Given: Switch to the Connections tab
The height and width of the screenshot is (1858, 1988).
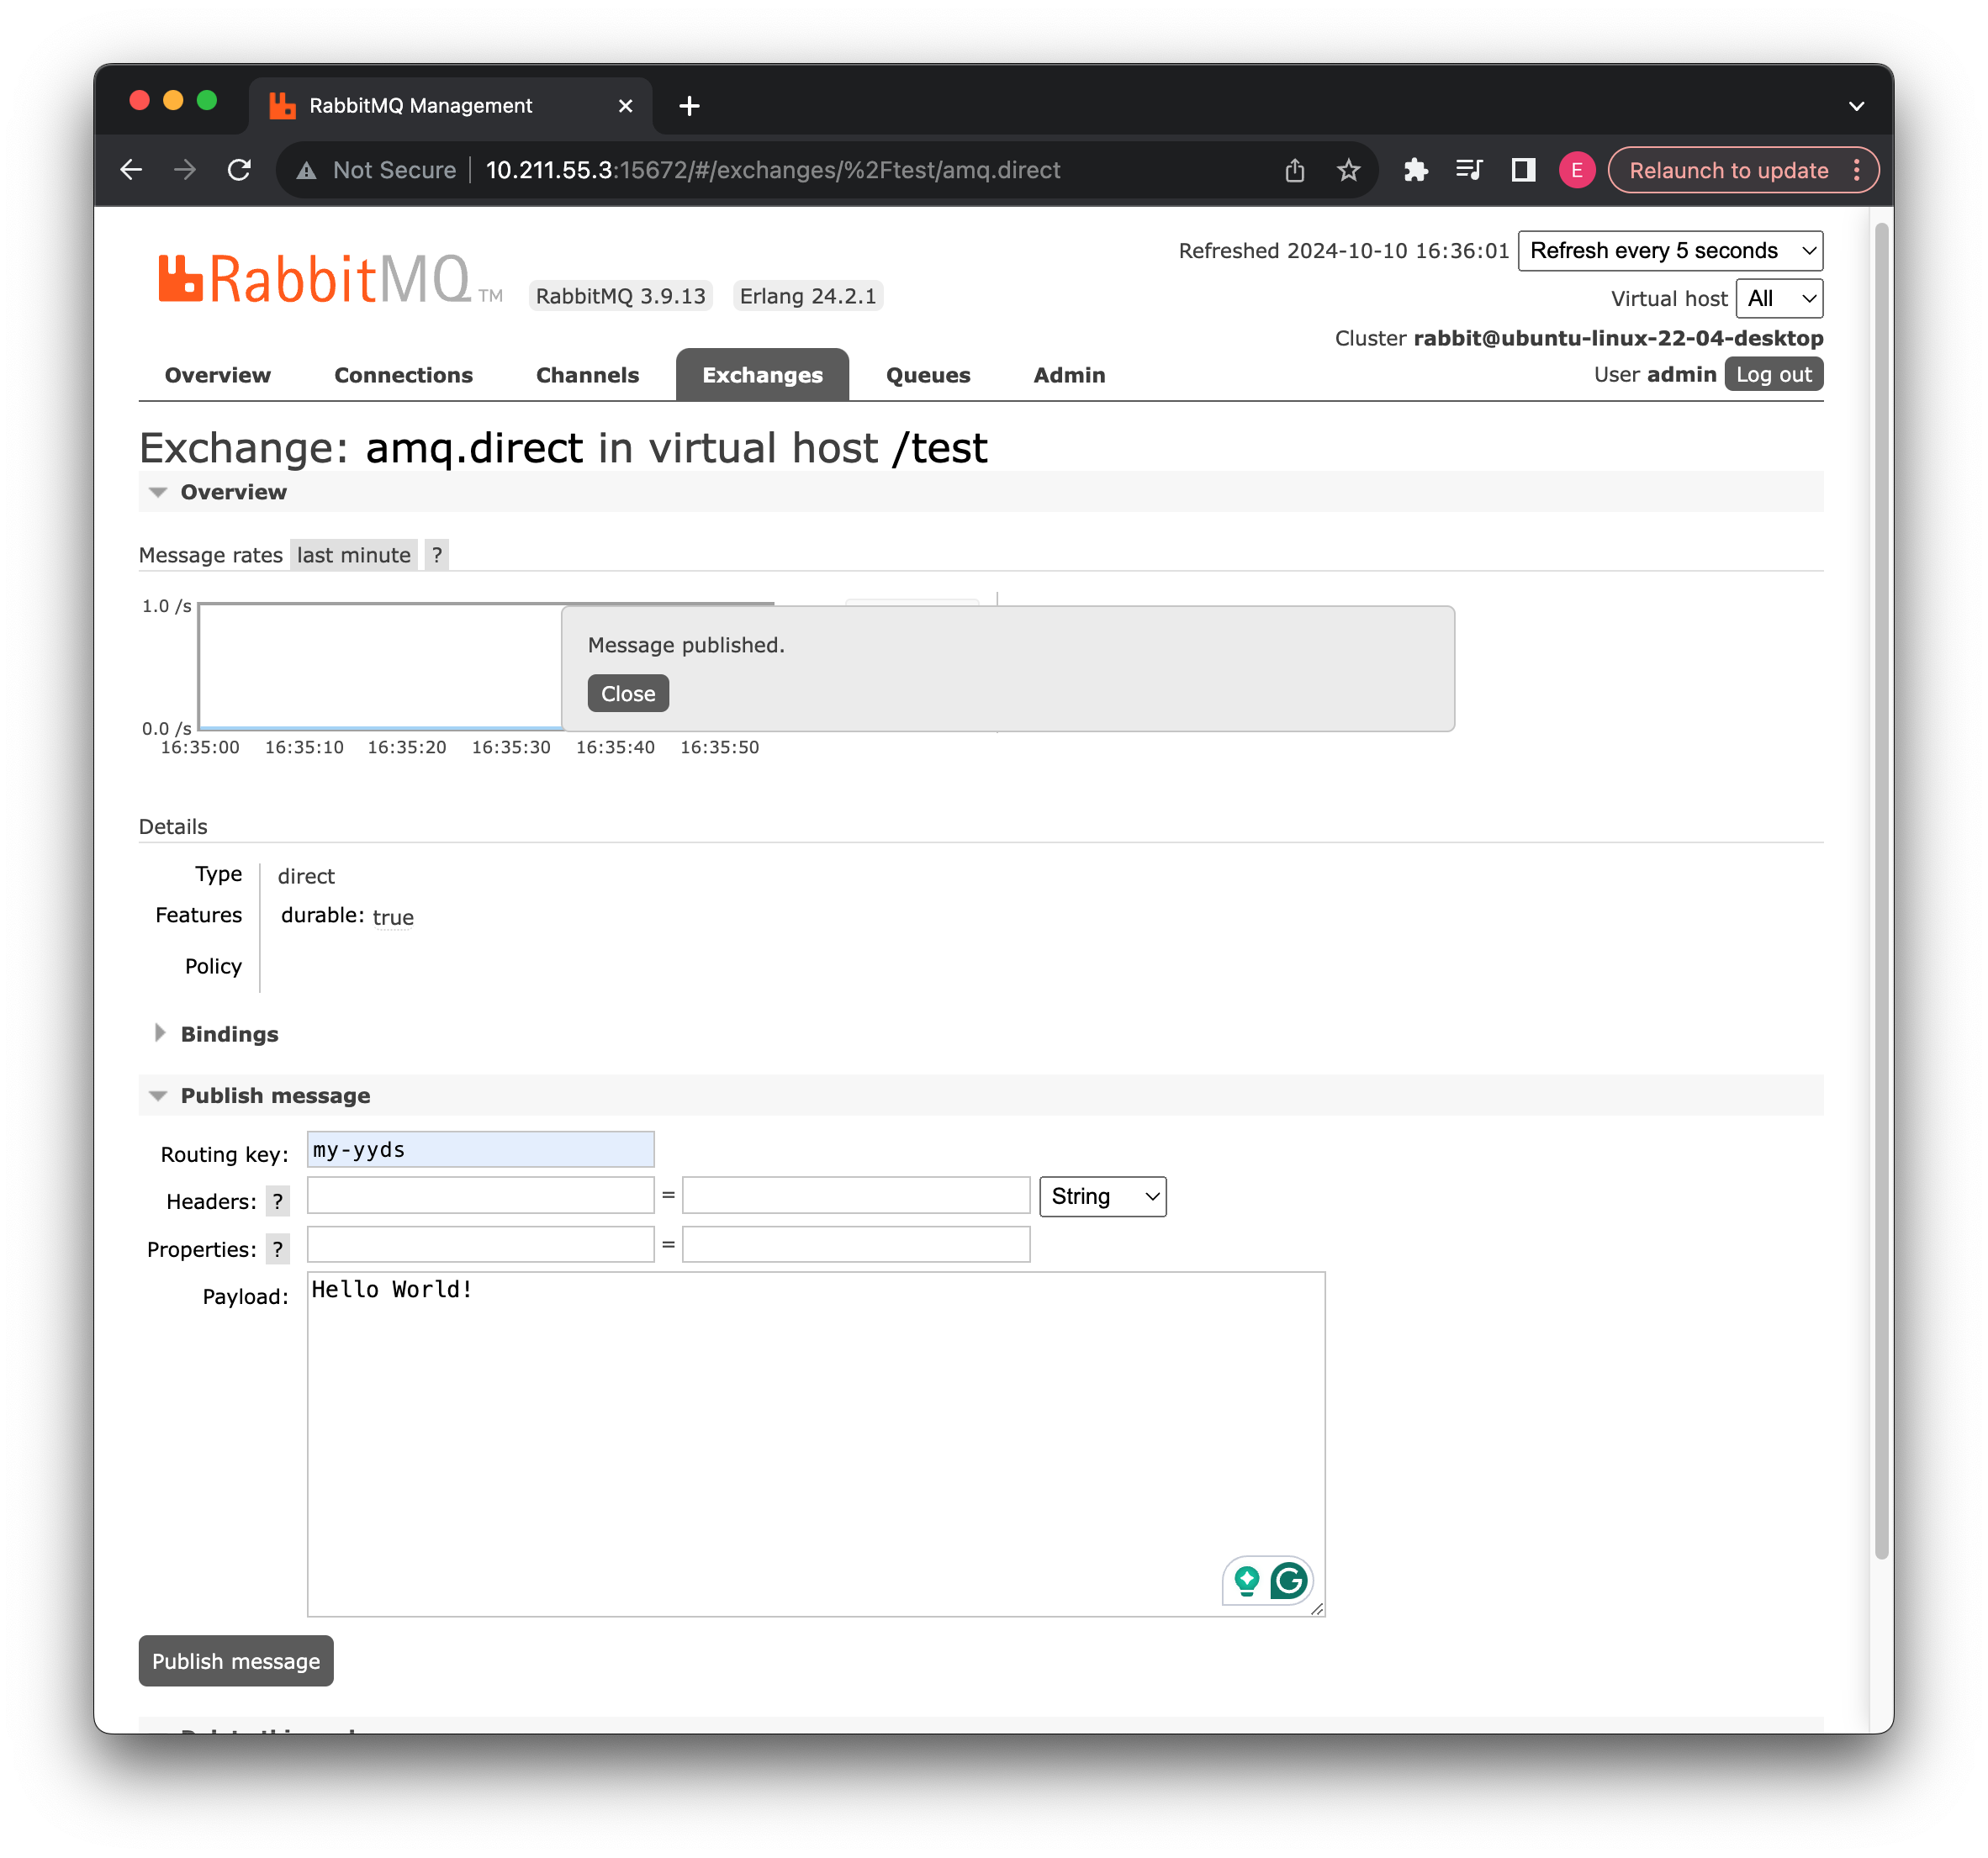Looking at the screenshot, I should click(x=403, y=375).
